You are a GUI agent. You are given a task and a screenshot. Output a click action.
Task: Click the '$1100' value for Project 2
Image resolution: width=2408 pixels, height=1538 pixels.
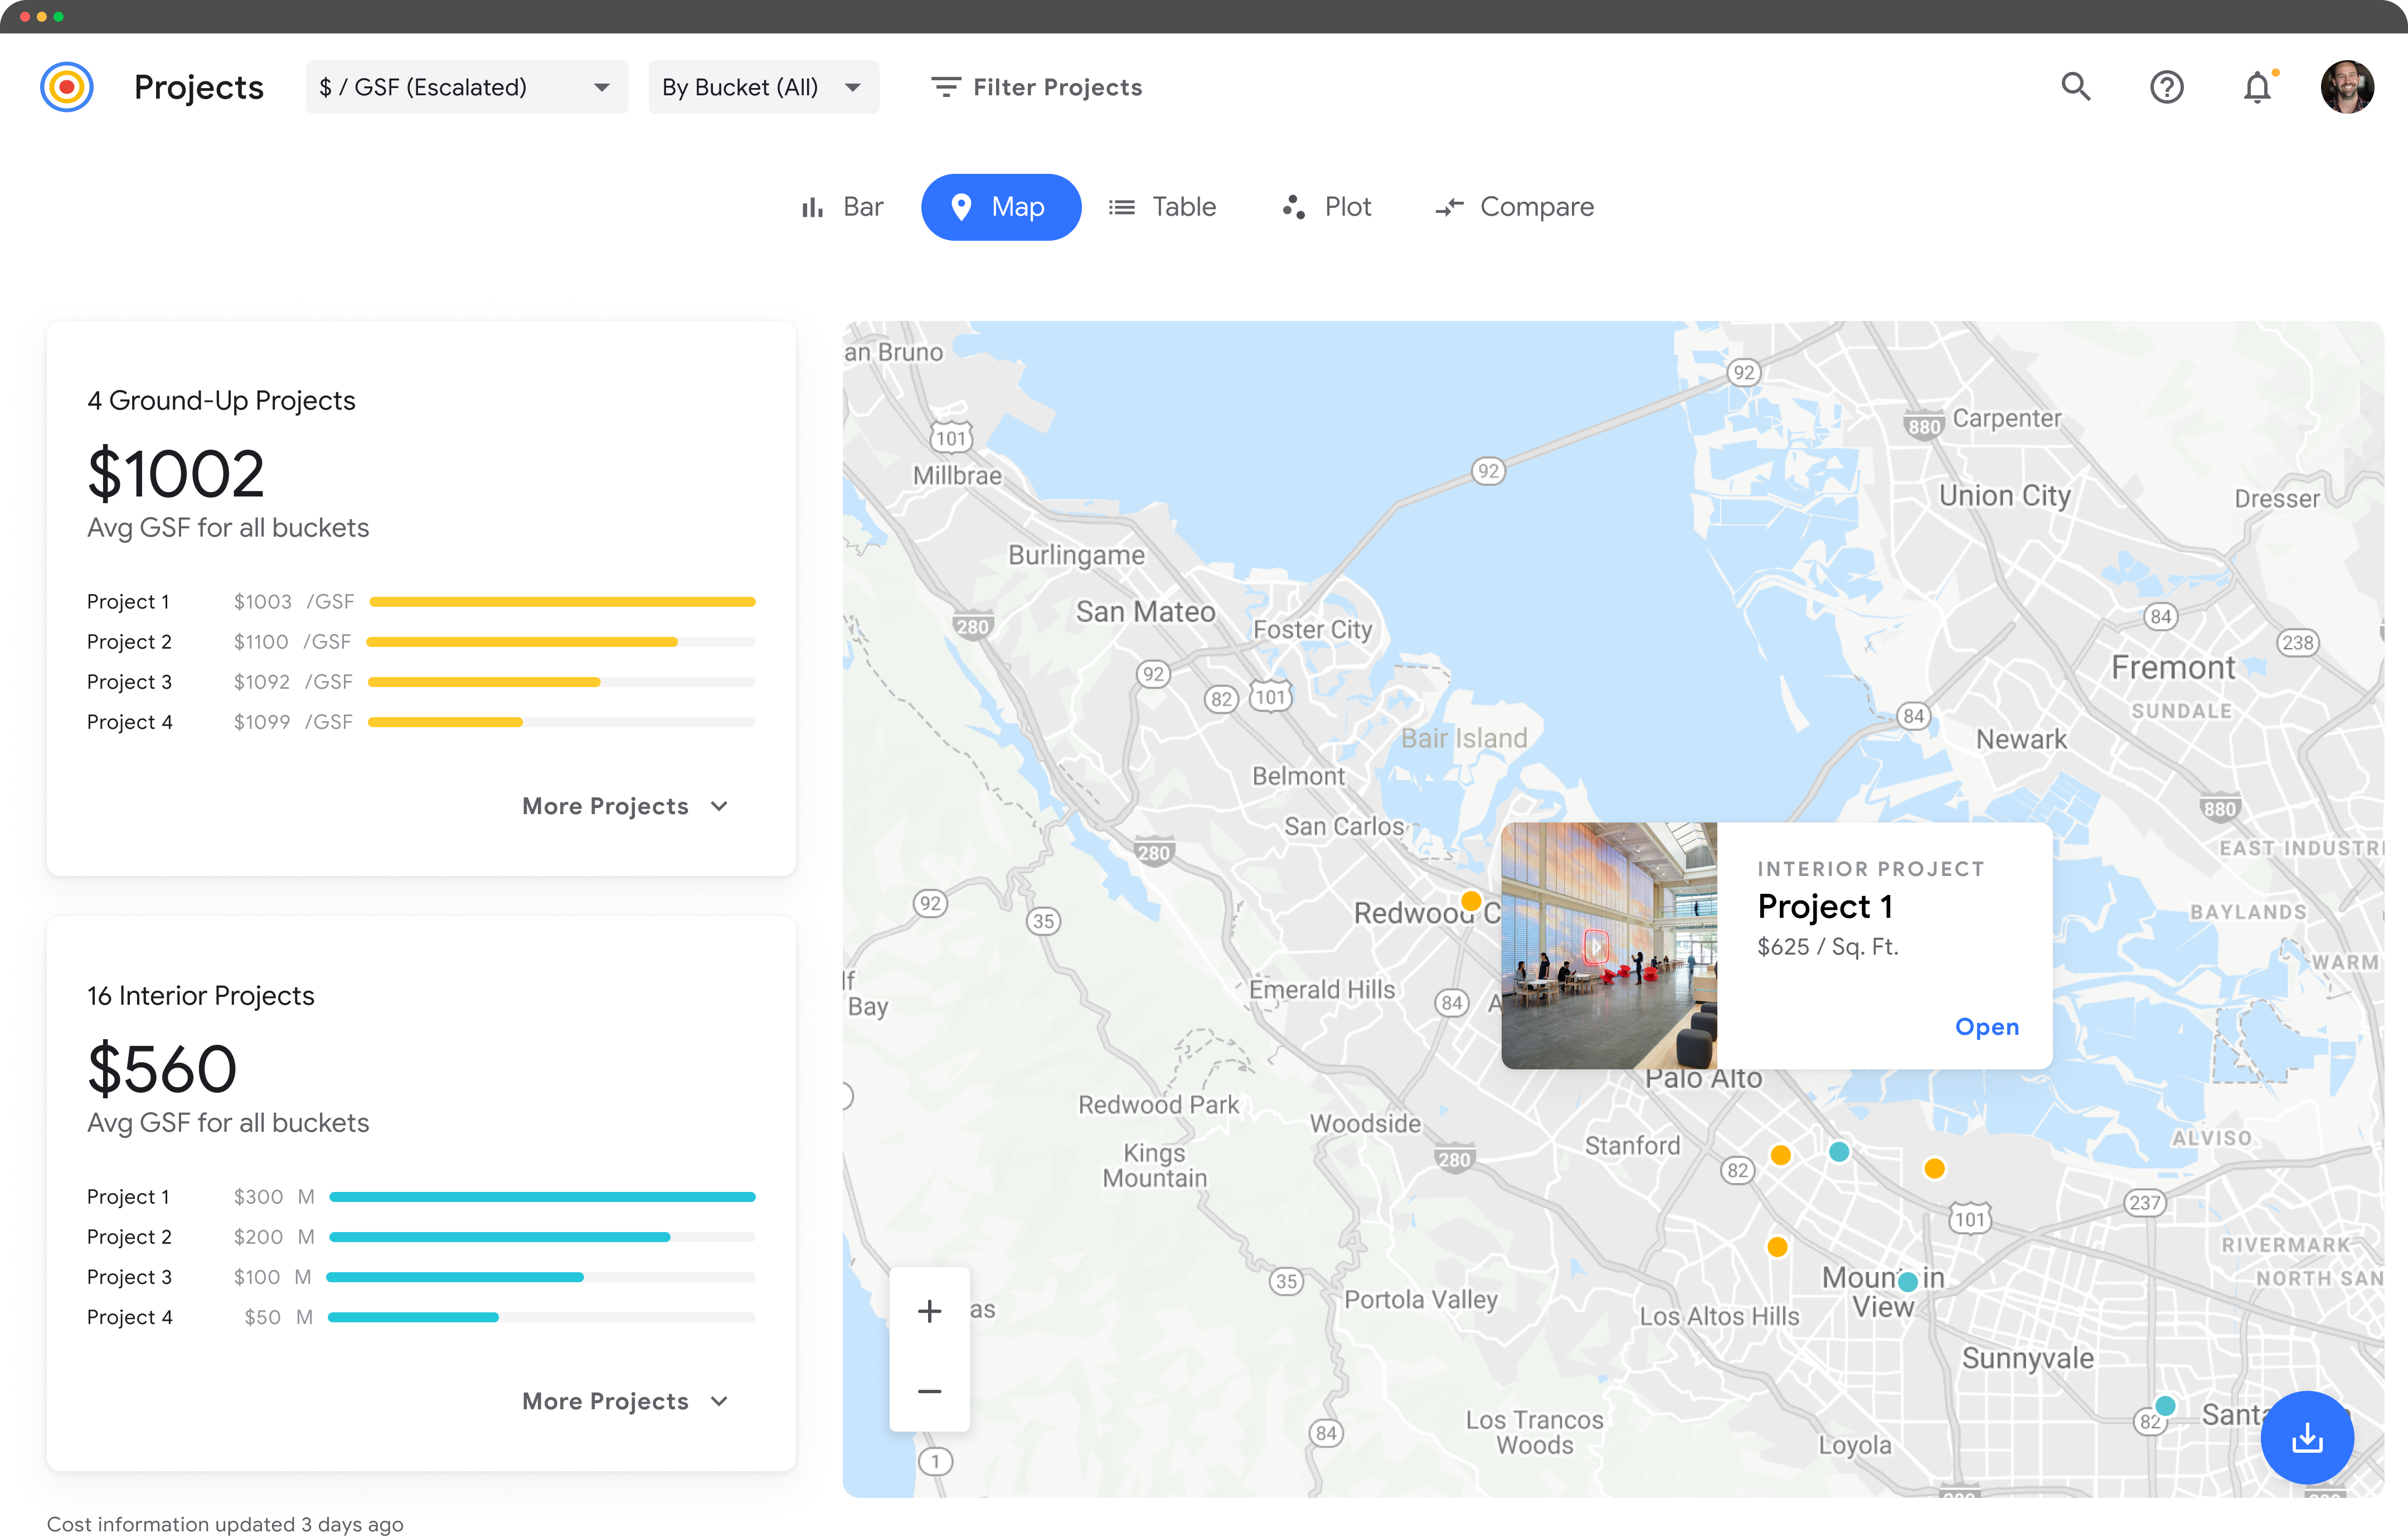(x=261, y=642)
